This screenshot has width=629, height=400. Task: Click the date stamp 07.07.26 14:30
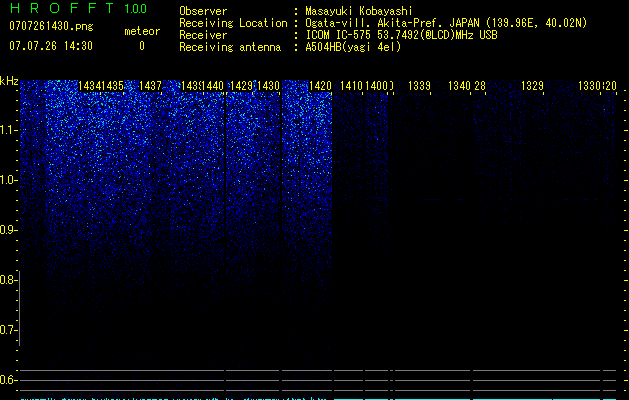(x=51, y=46)
